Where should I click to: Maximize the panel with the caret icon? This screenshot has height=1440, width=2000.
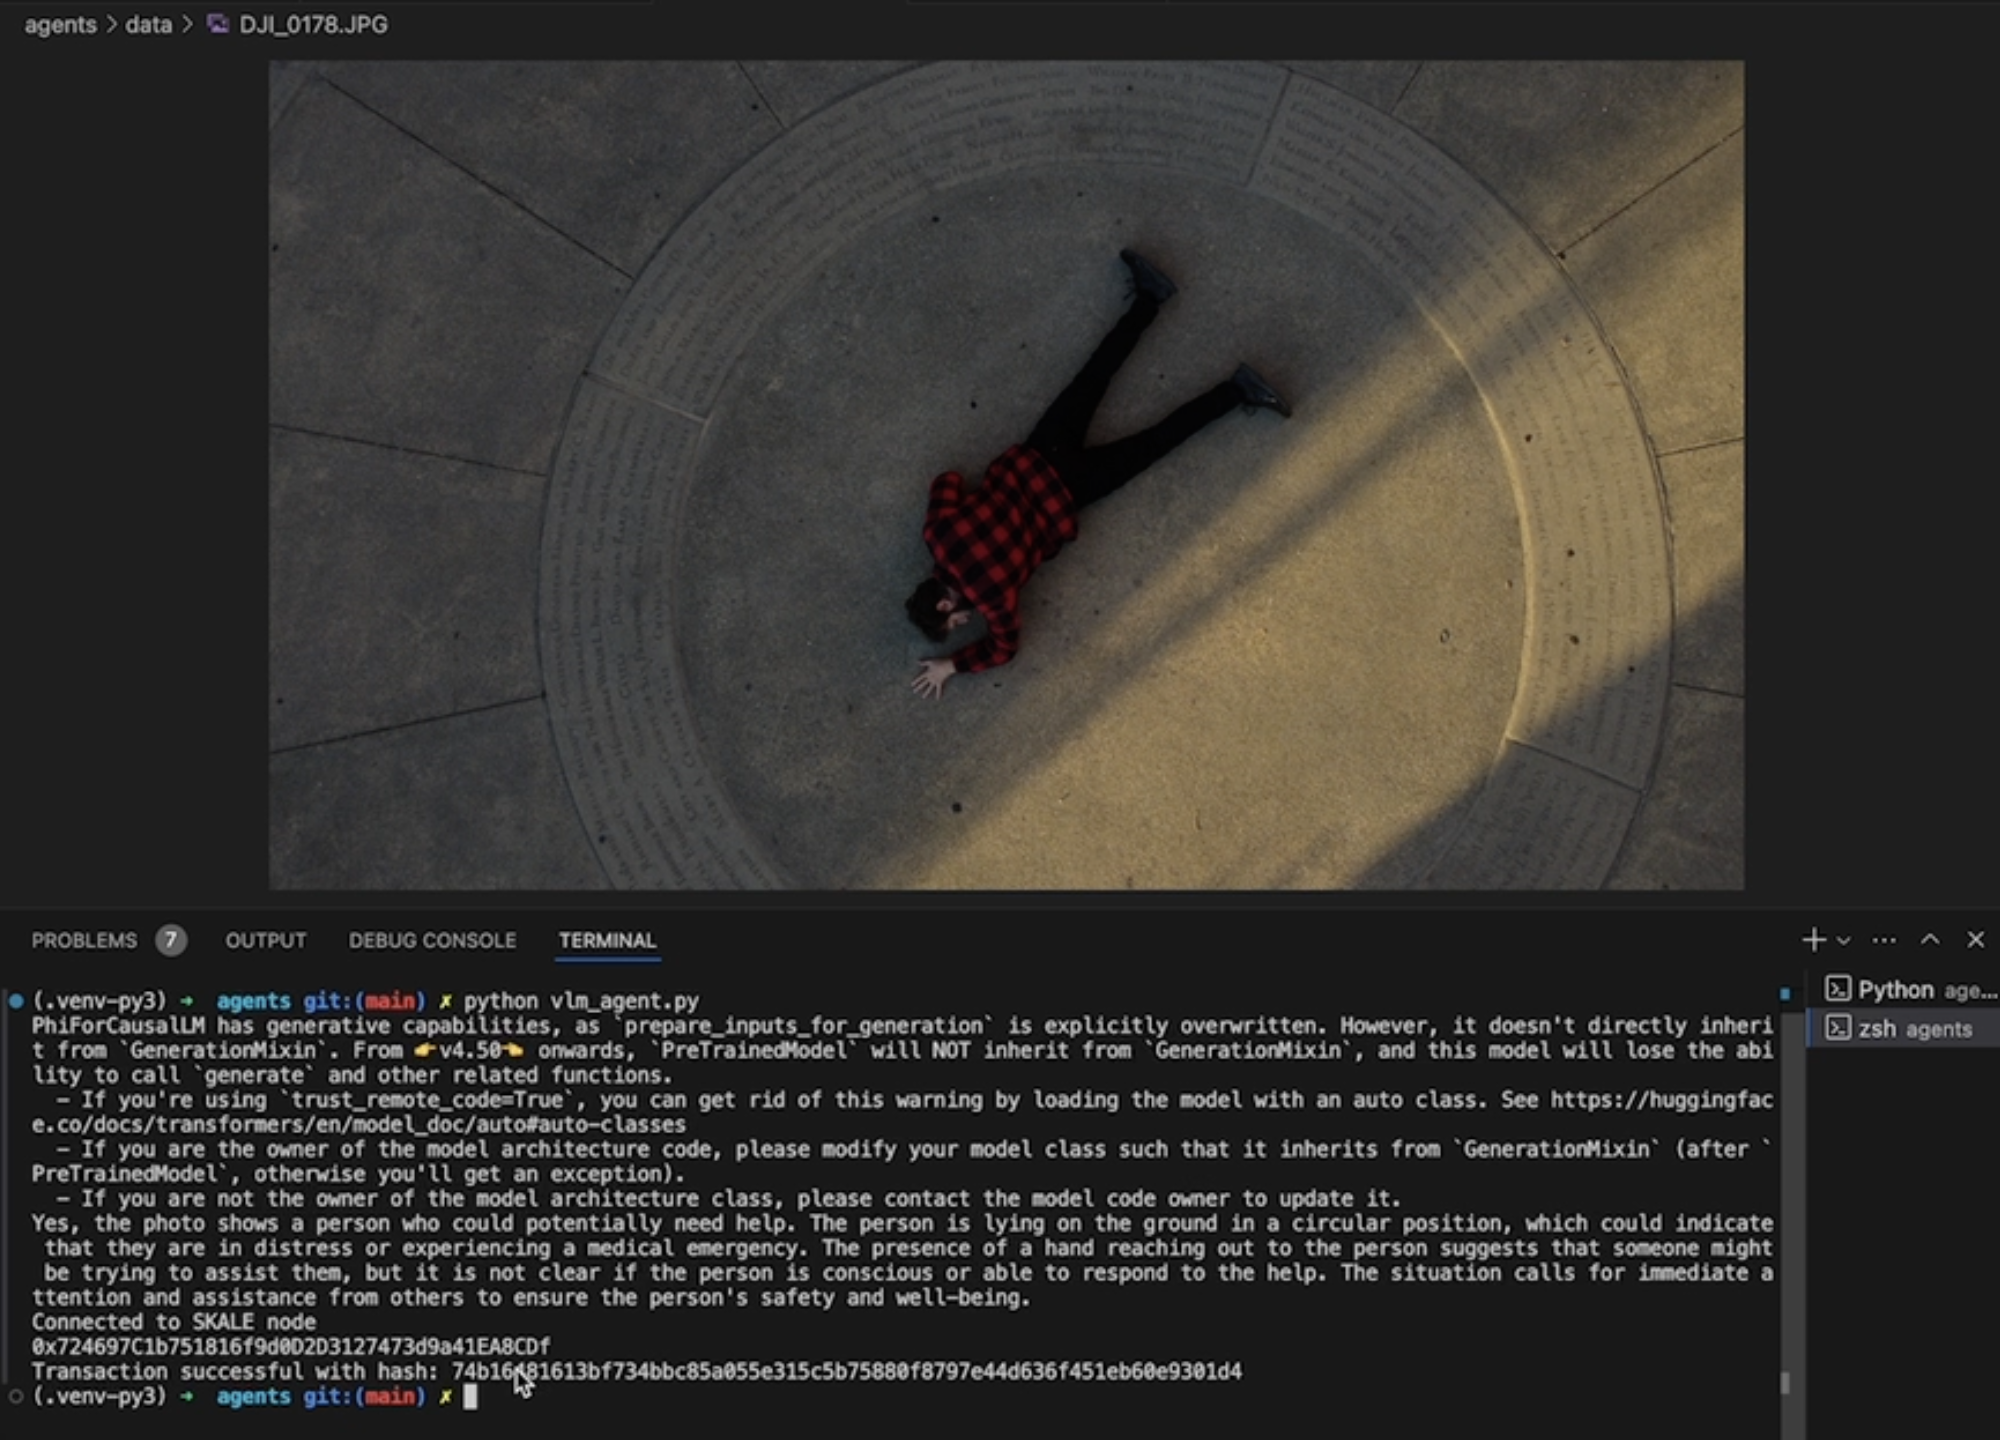coord(1930,940)
